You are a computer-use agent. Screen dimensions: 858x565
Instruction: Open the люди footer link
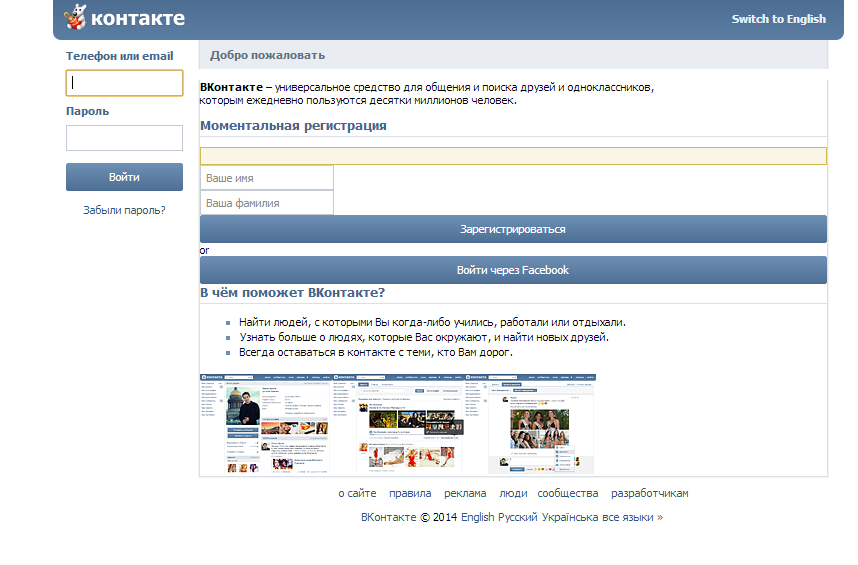[x=513, y=493]
